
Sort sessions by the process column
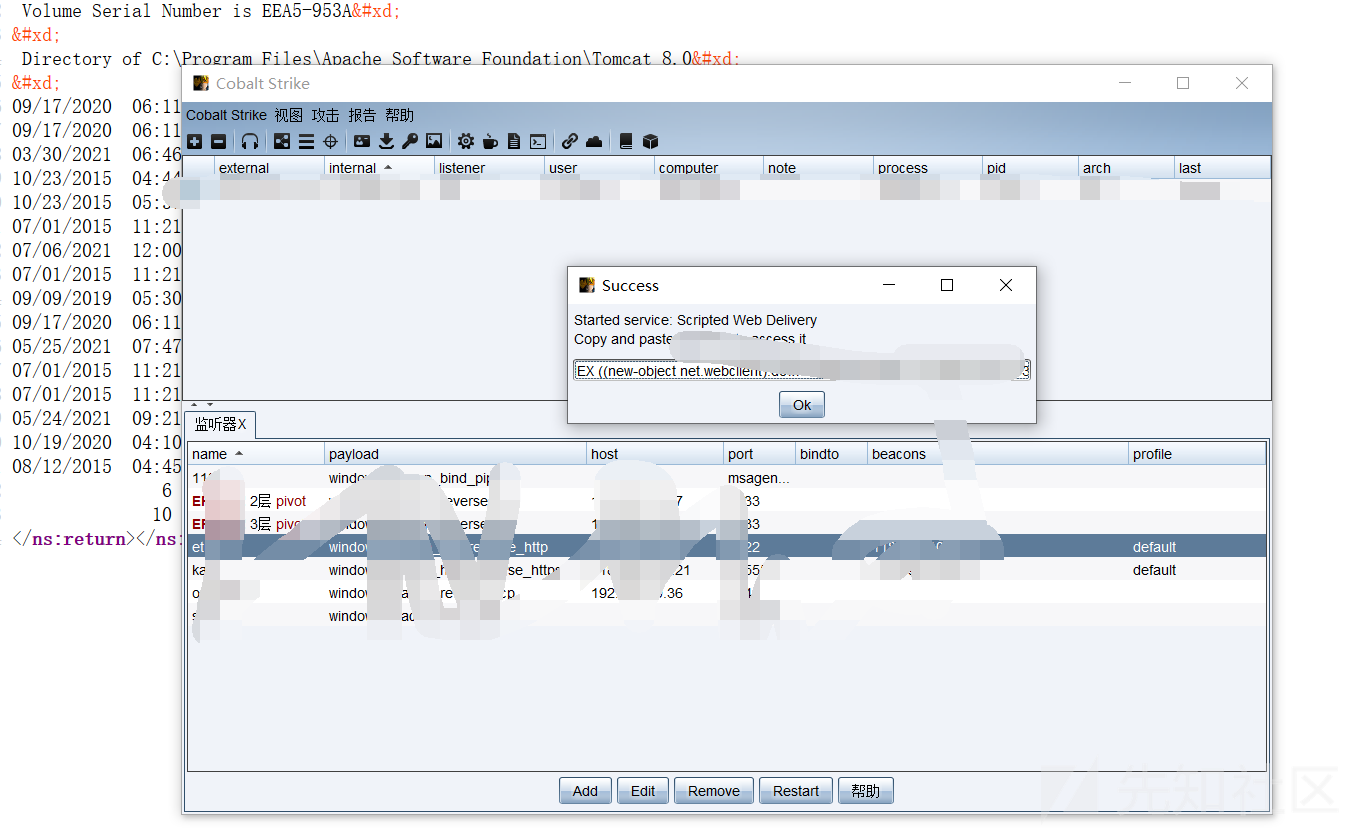(928, 168)
